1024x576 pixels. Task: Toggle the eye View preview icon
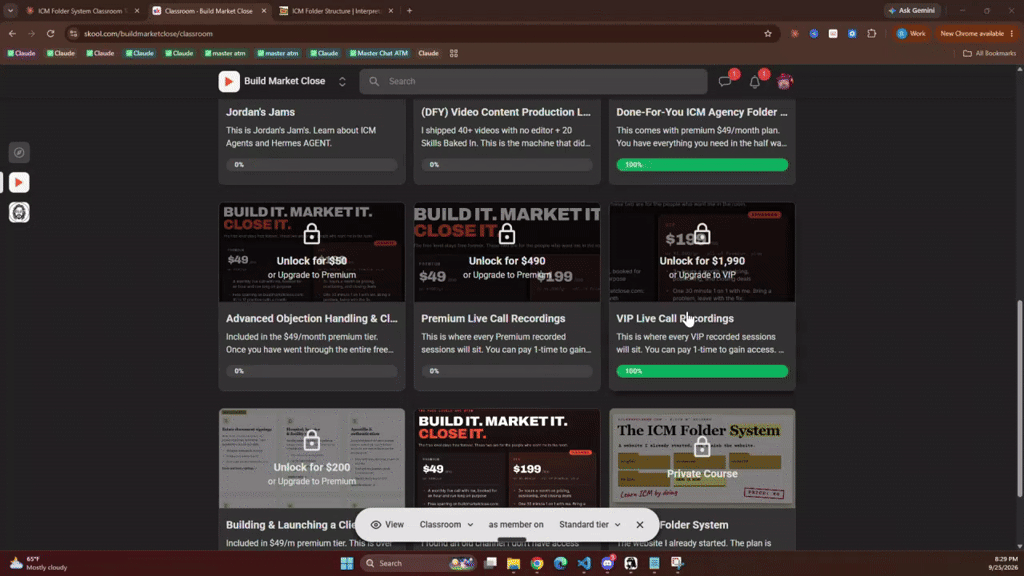click(x=376, y=525)
